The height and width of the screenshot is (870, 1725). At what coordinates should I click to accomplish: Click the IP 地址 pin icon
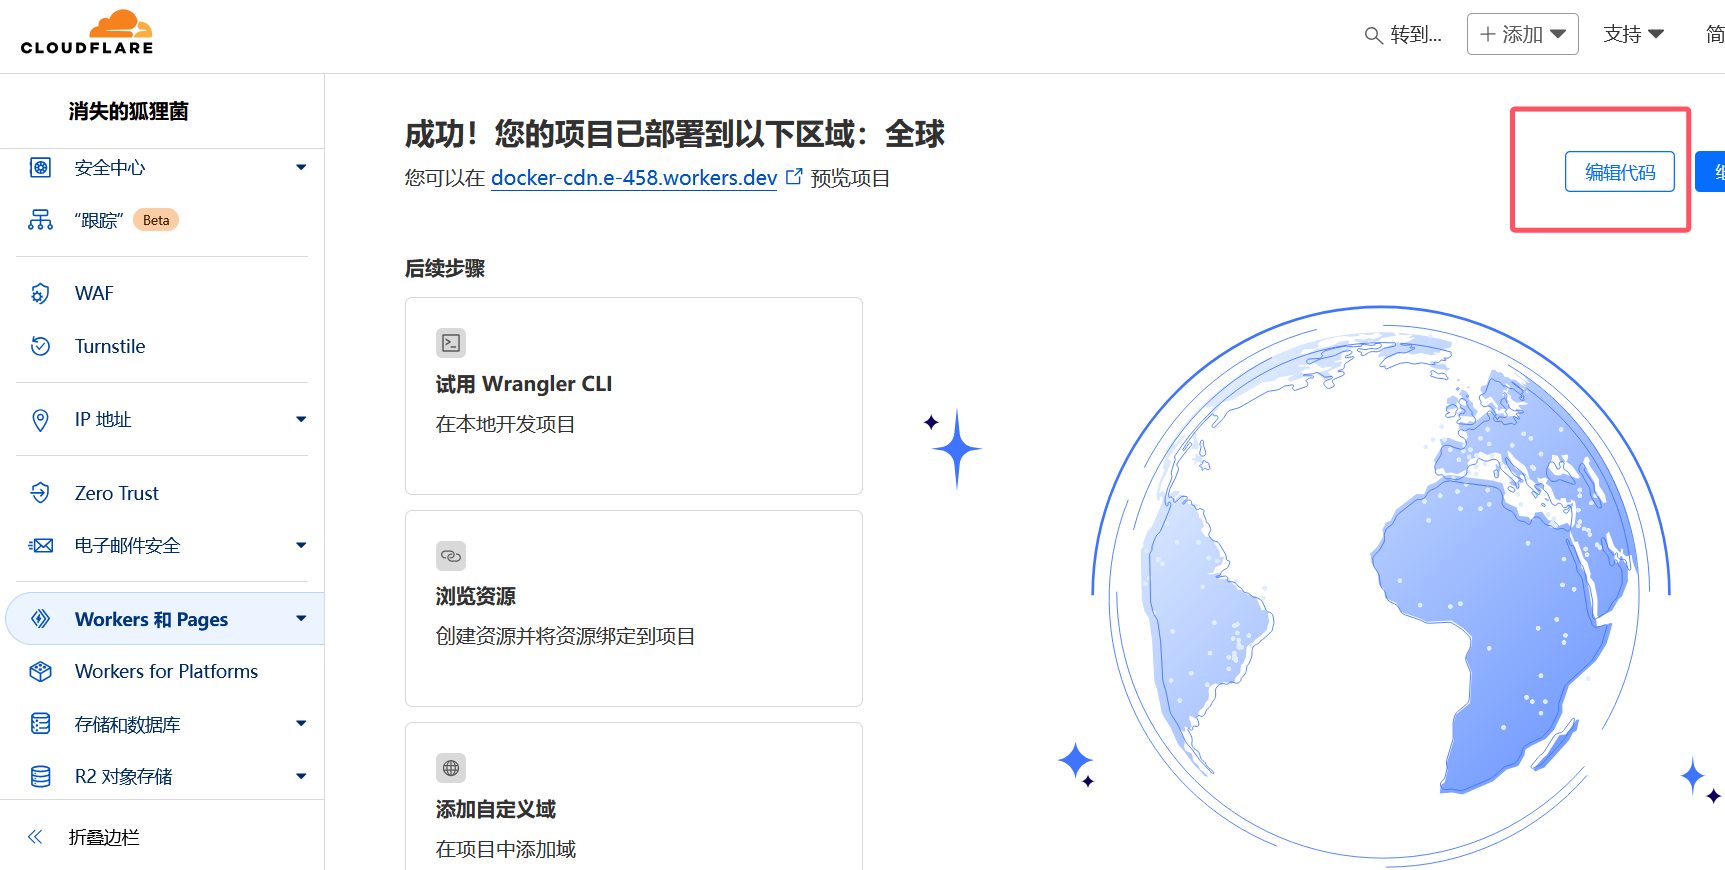click(40, 420)
